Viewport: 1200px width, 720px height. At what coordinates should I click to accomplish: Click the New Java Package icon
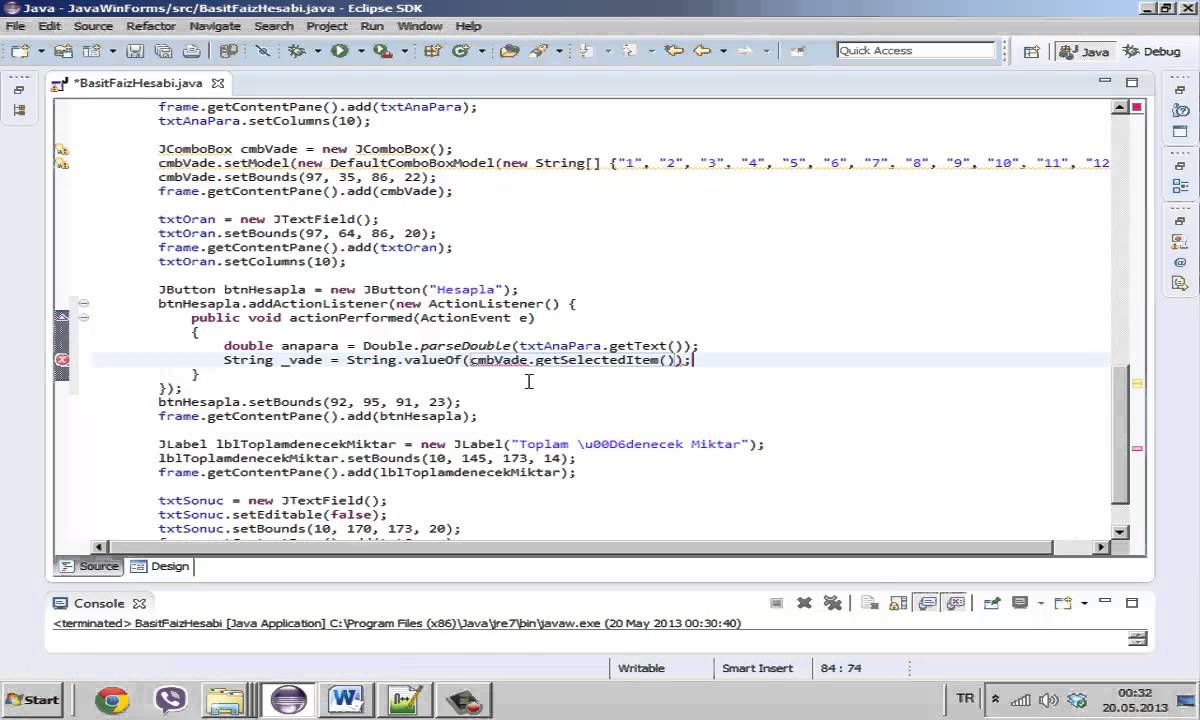433,51
